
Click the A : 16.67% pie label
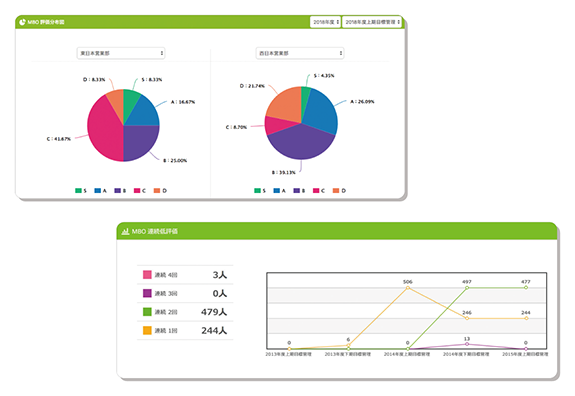click(x=183, y=102)
